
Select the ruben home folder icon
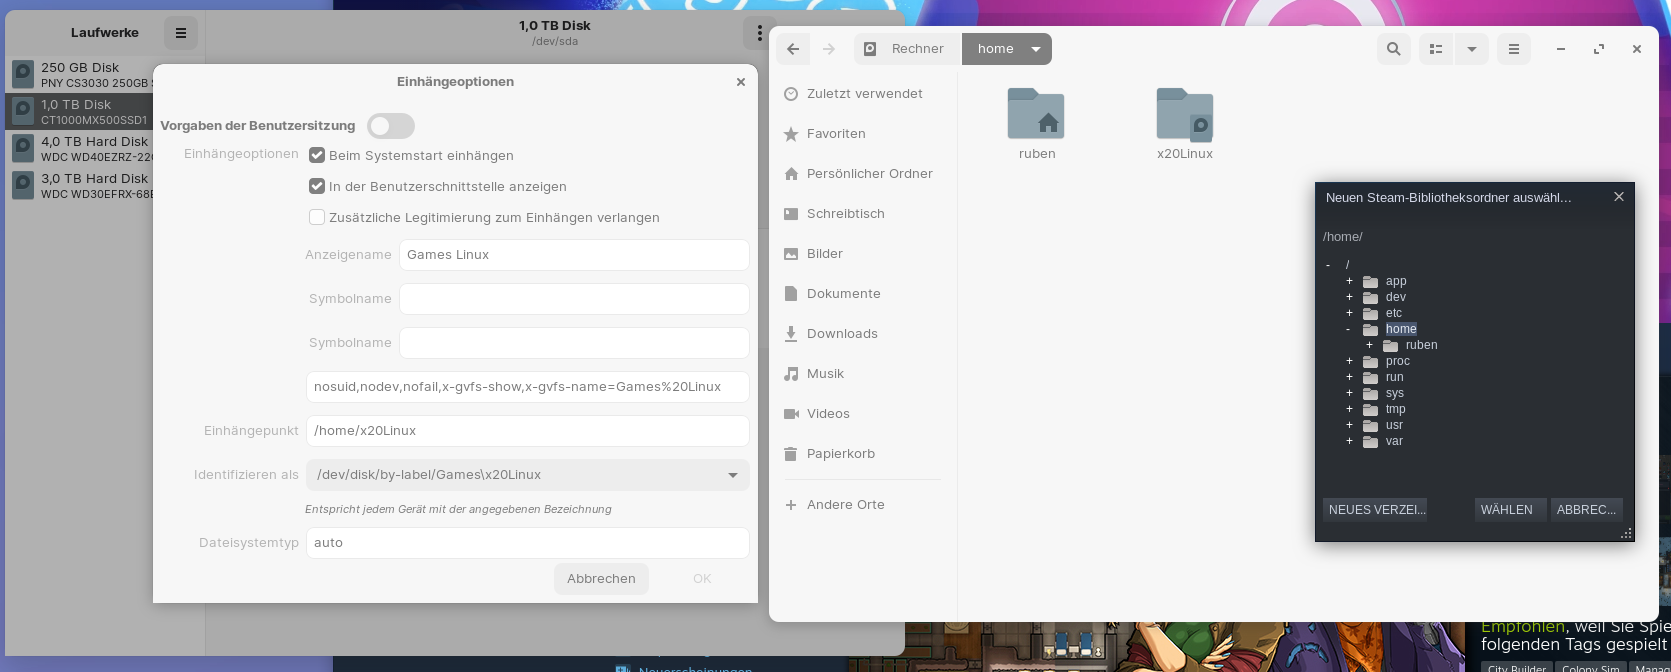[1036, 114]
